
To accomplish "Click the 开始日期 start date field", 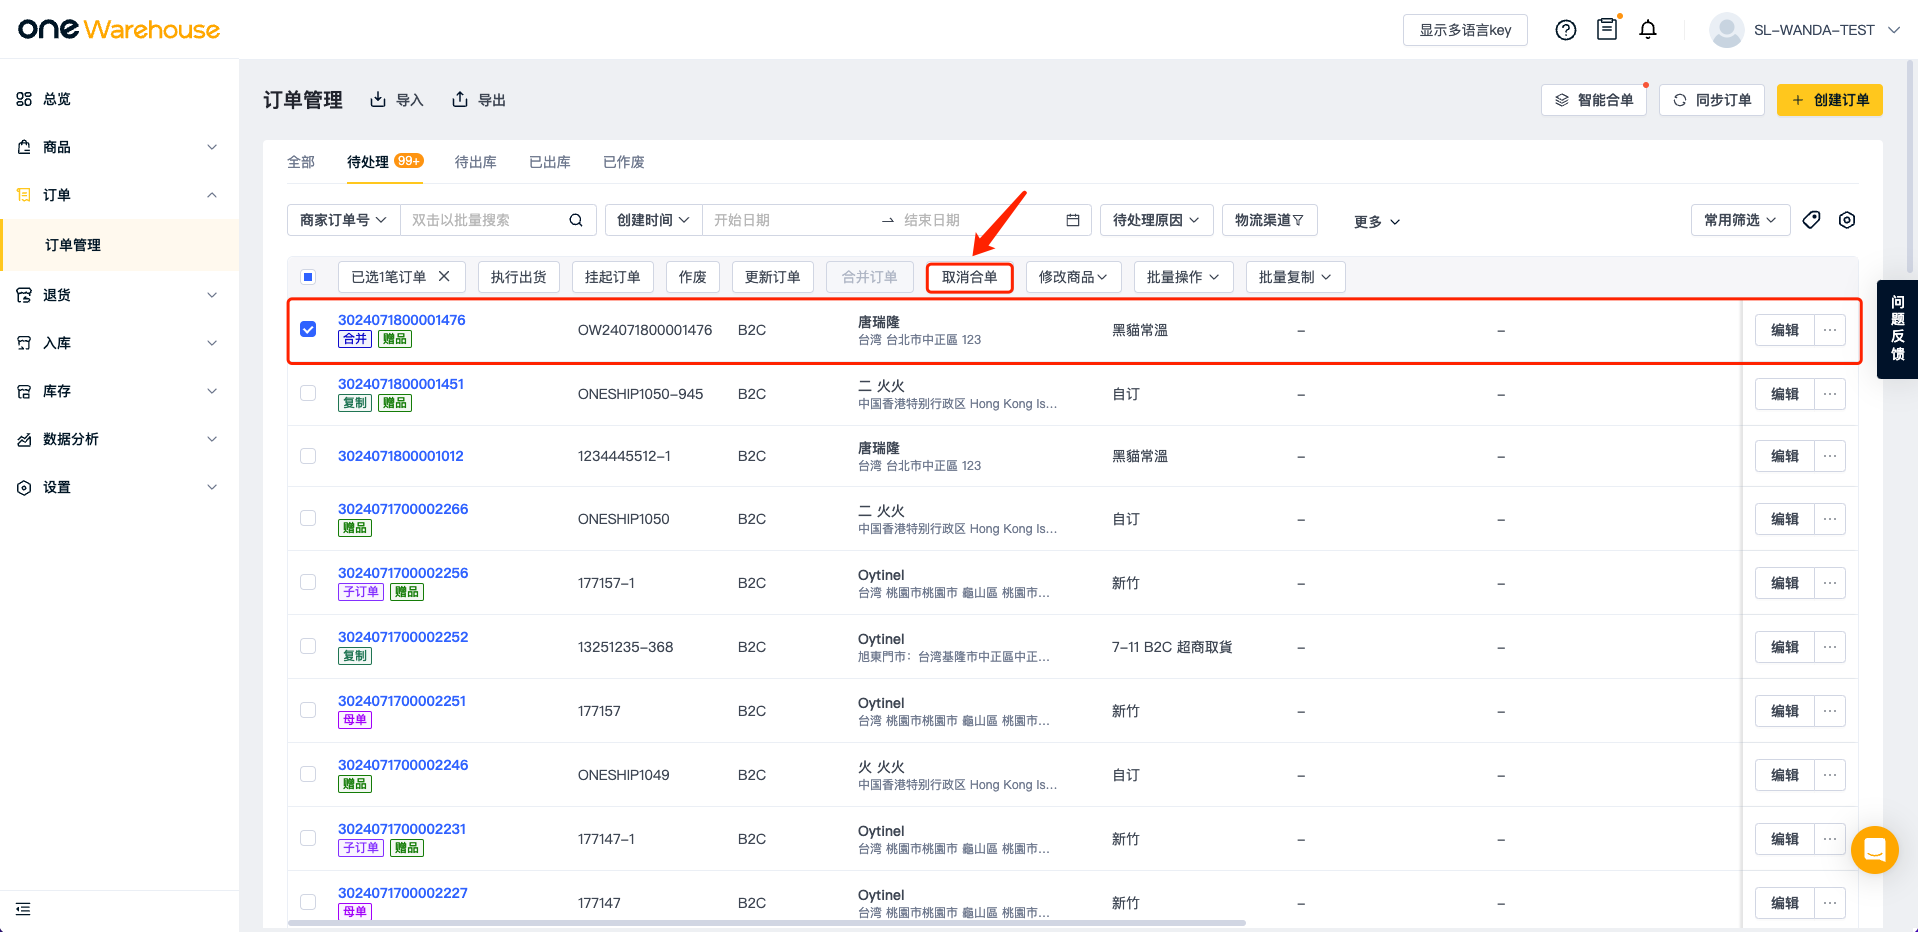I will click(790, 220).
